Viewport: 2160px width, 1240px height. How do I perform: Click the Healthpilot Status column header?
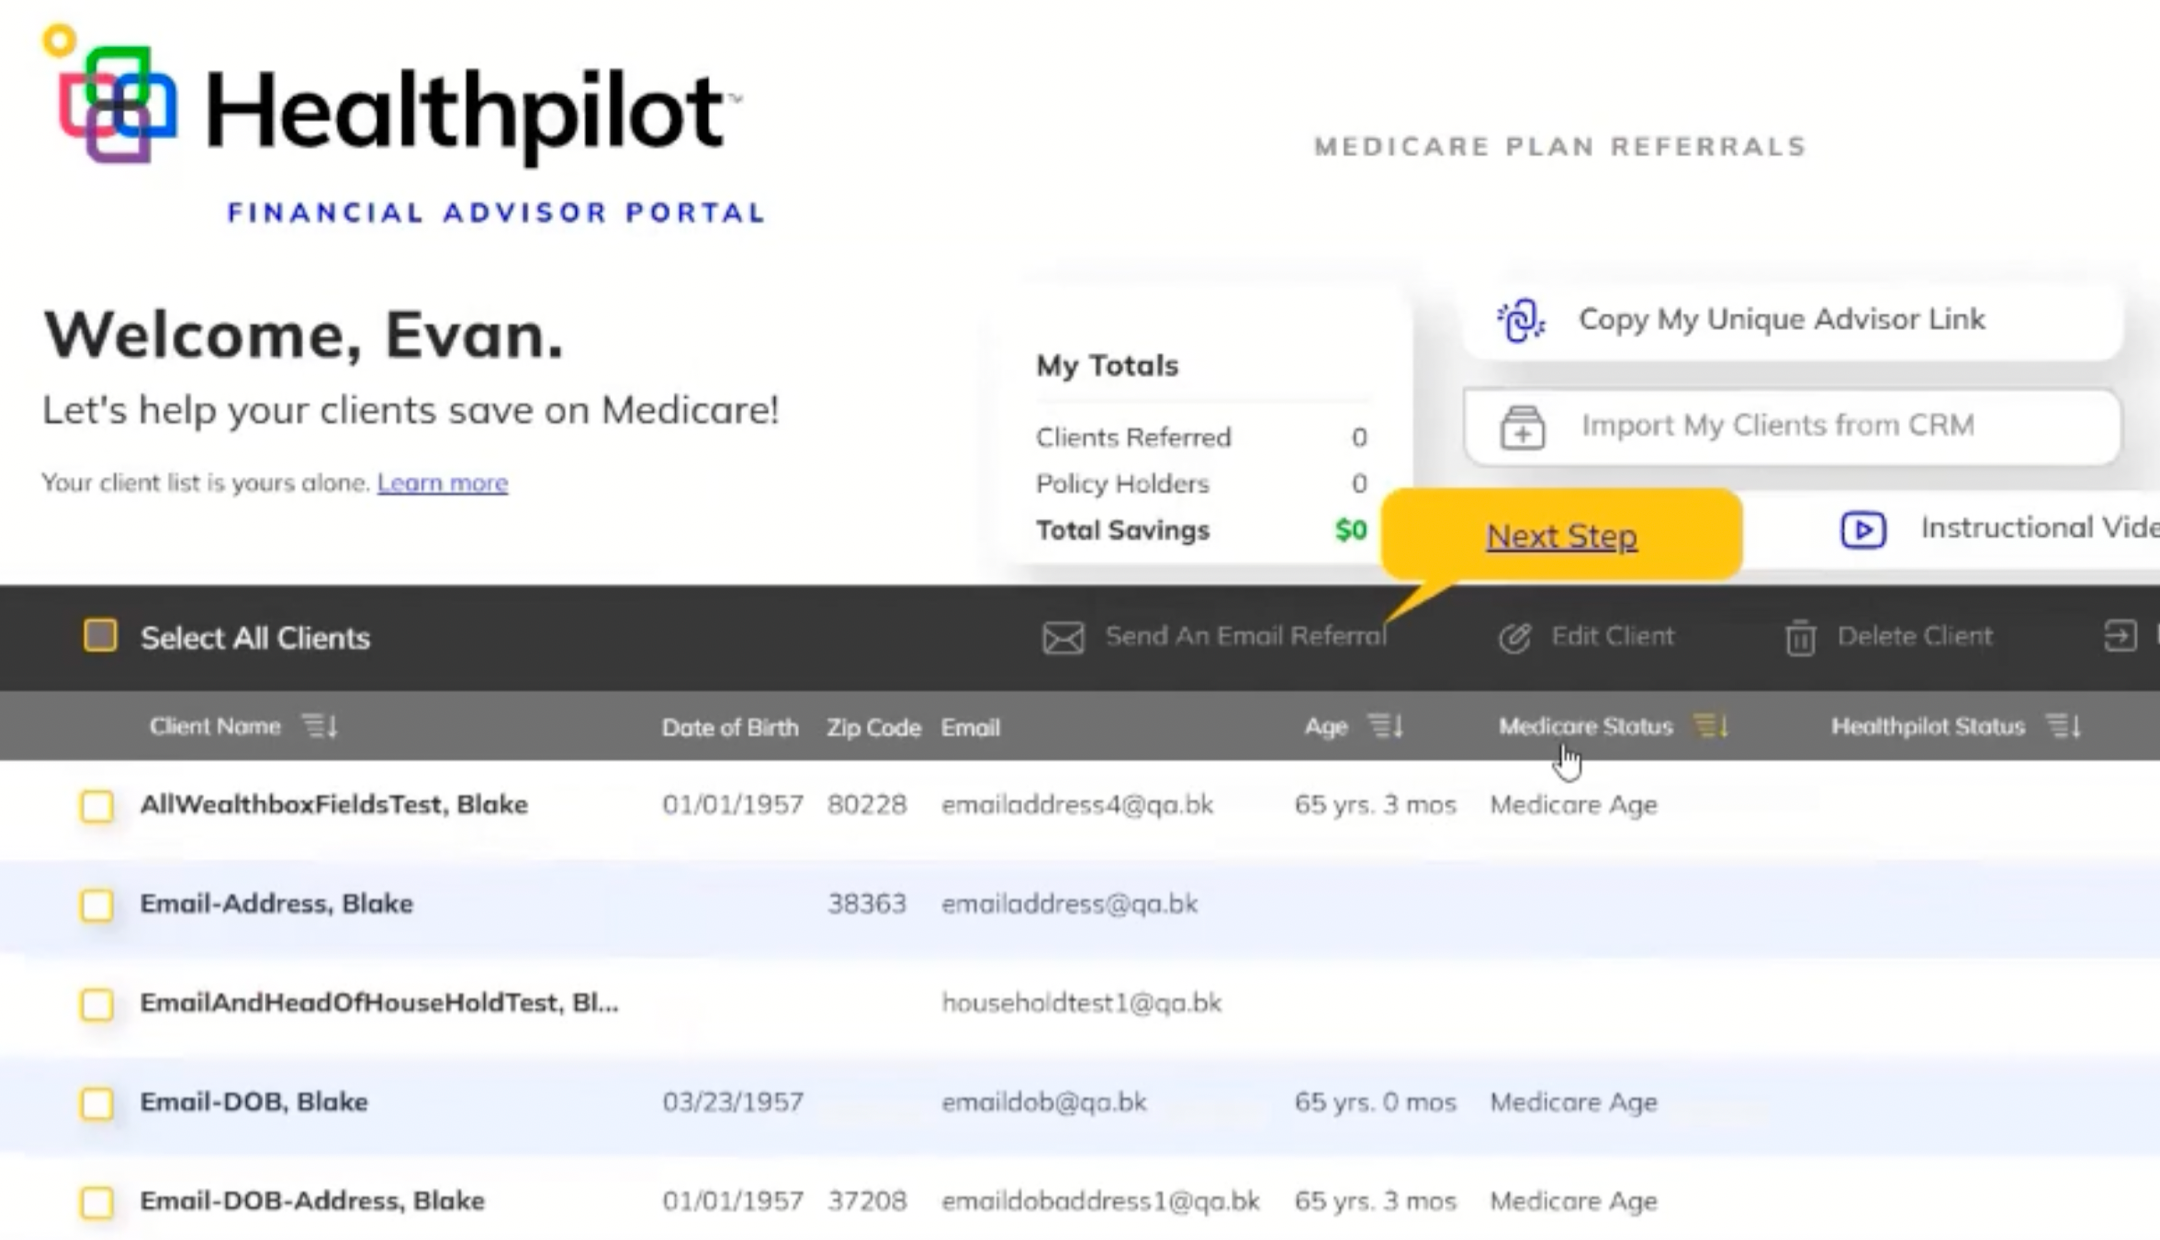[x=1928, y=726]
